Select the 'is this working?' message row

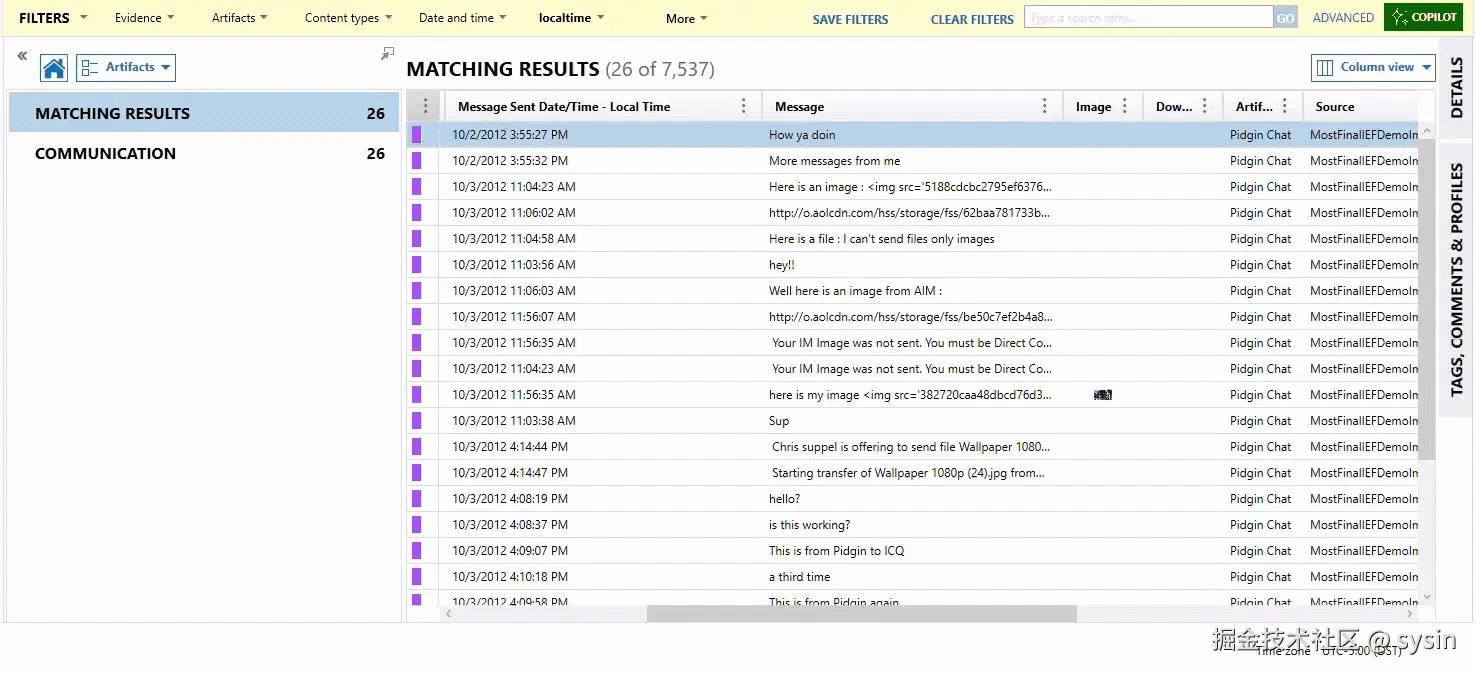(912, 525)
